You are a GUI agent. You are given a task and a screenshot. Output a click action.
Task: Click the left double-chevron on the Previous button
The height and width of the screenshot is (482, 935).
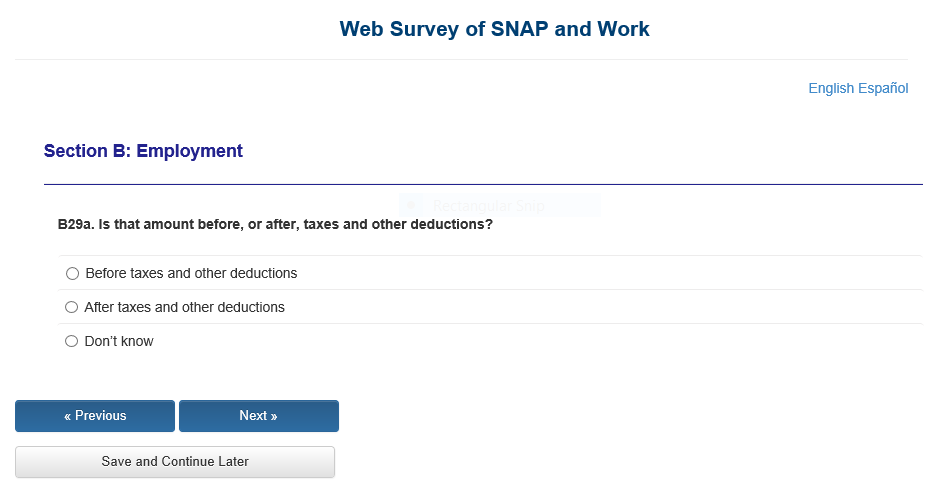tap(68, 416)
